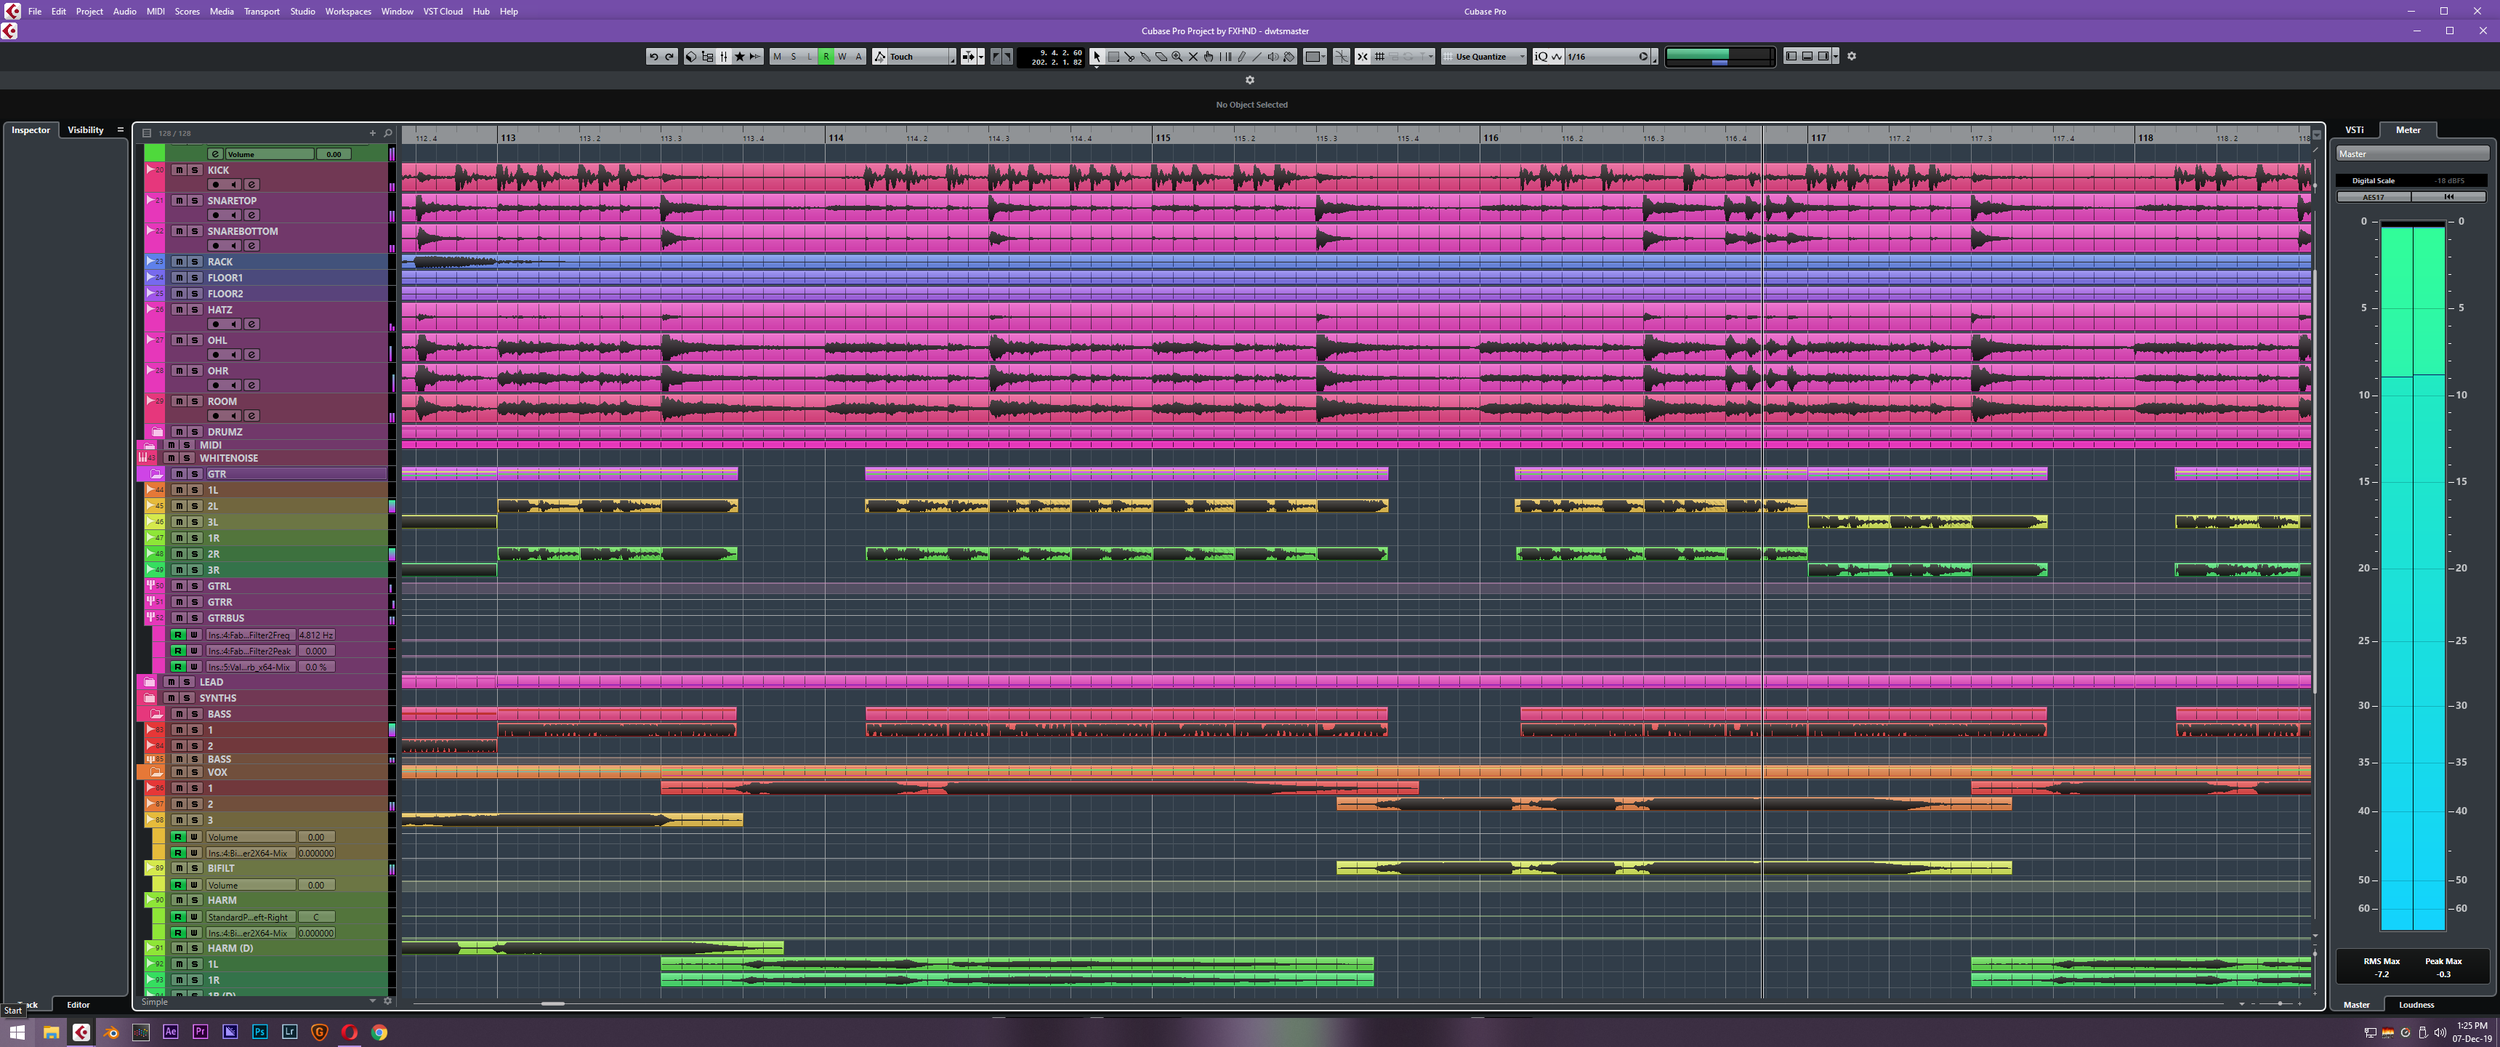
Task: Open auto-scroll settings dropdown arrow
Action: [x=981, y=56]
